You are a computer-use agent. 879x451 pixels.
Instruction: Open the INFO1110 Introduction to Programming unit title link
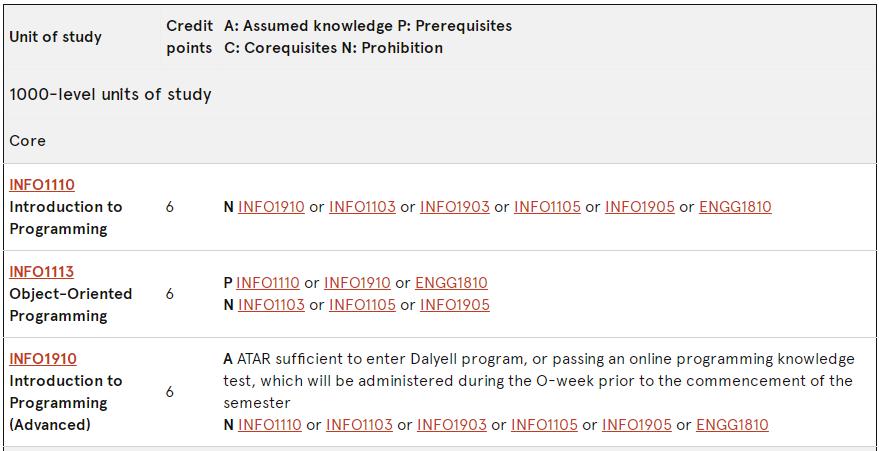click(x=42, y=185)
